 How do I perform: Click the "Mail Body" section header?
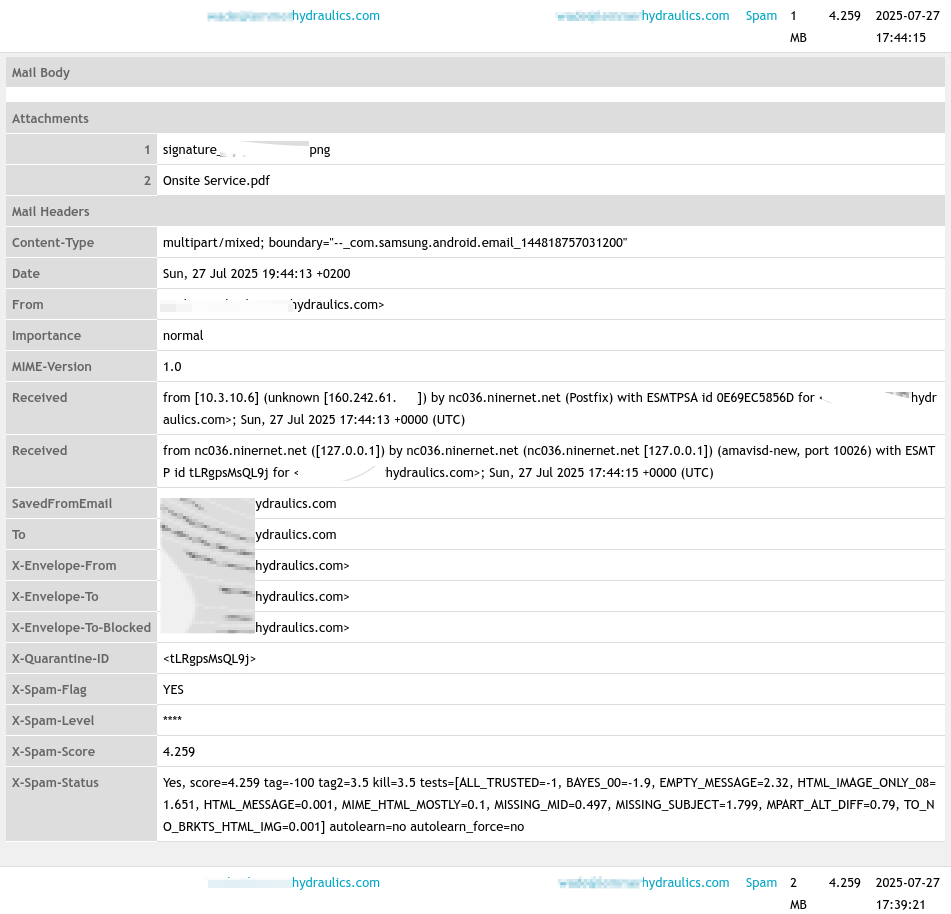coord(476,72)
